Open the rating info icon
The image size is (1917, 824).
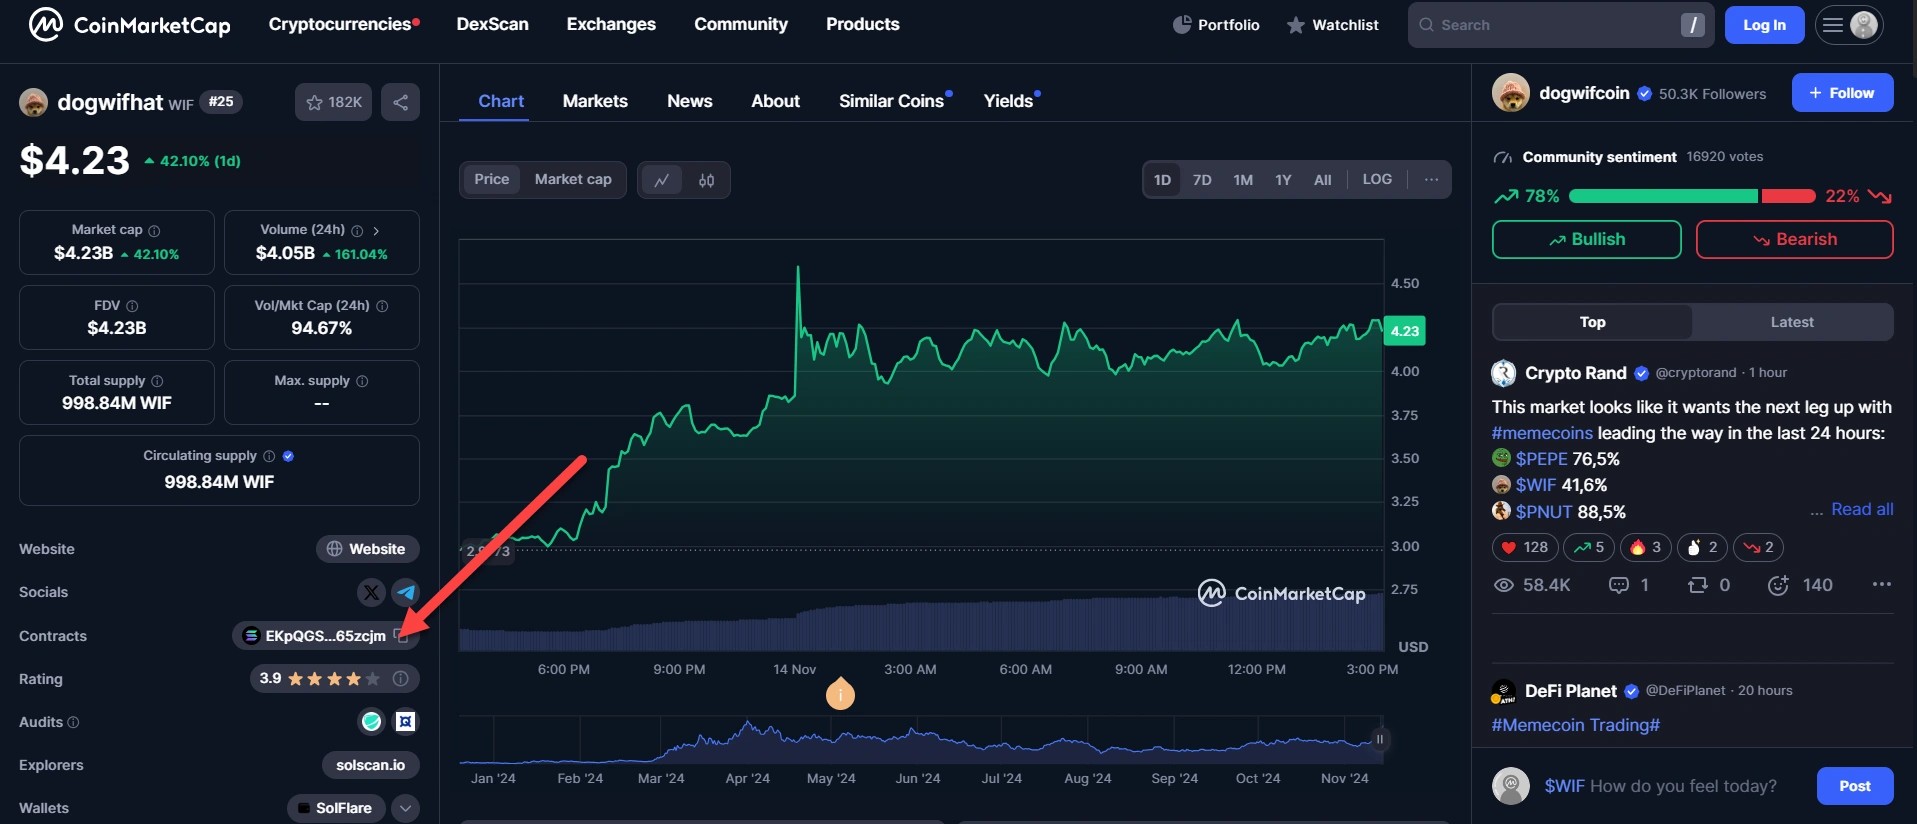point(401,679)
